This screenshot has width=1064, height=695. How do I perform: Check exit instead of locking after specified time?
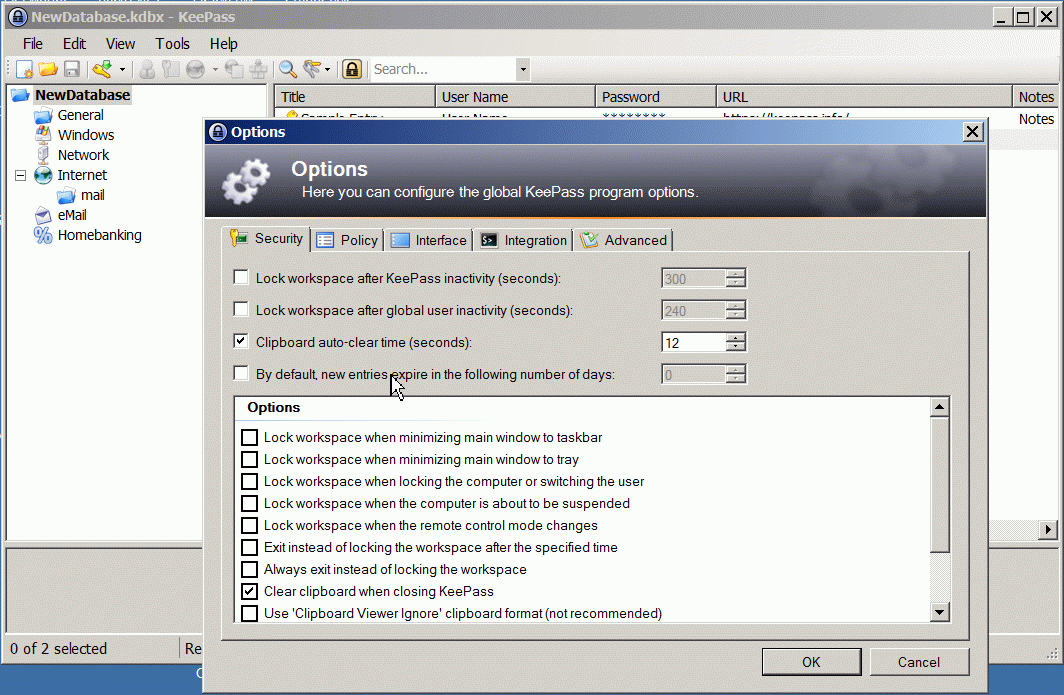[250, 548]
